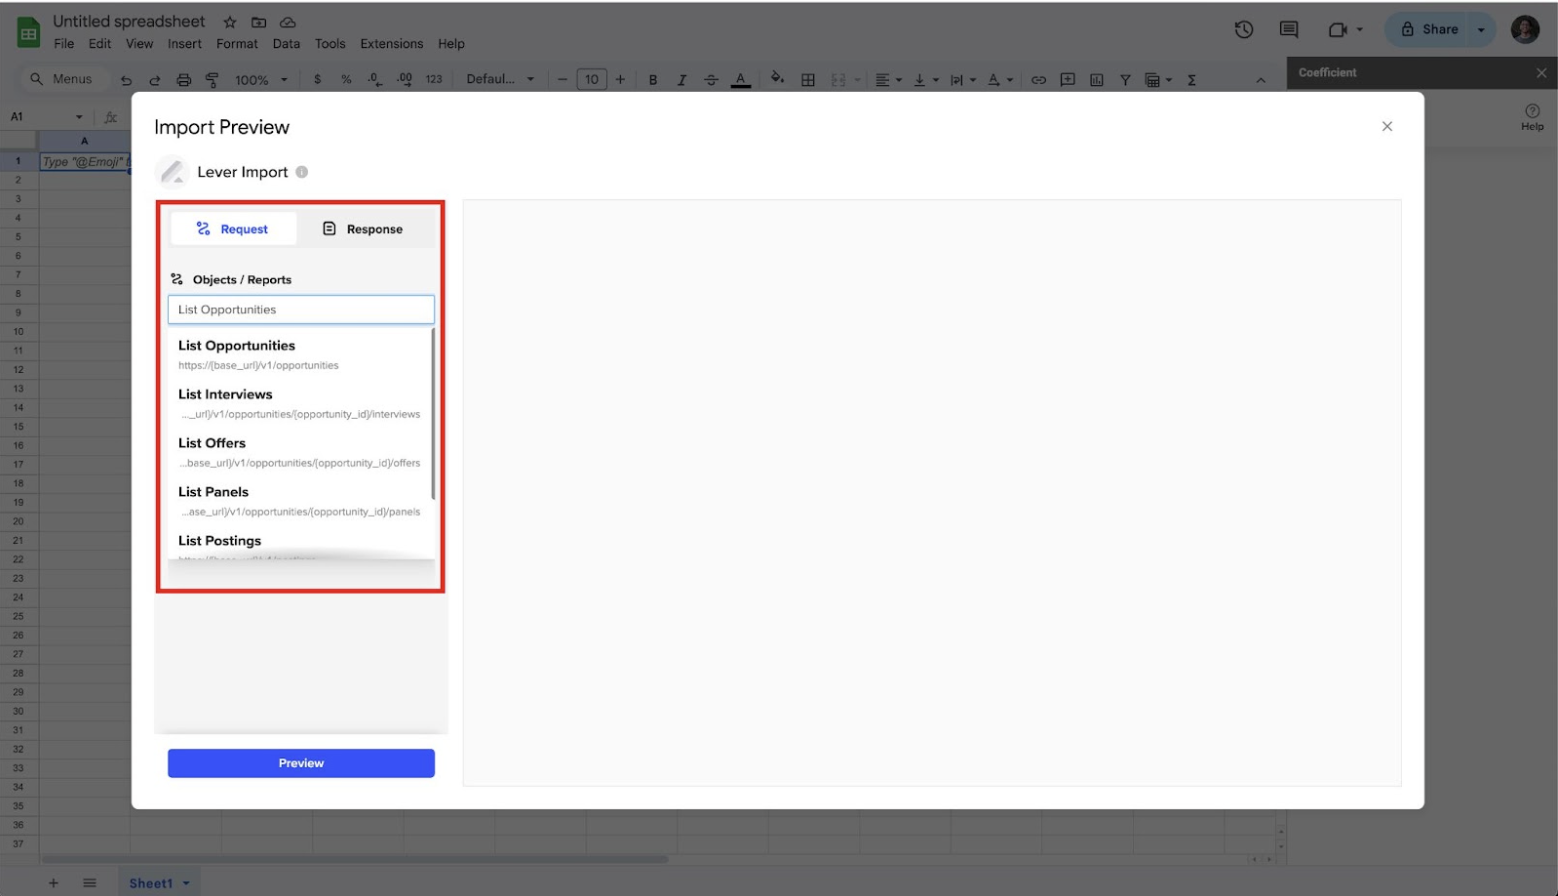Choose List Offers endpoint
The width and height of the screenshot is (1558, 896).
point(300,452)
